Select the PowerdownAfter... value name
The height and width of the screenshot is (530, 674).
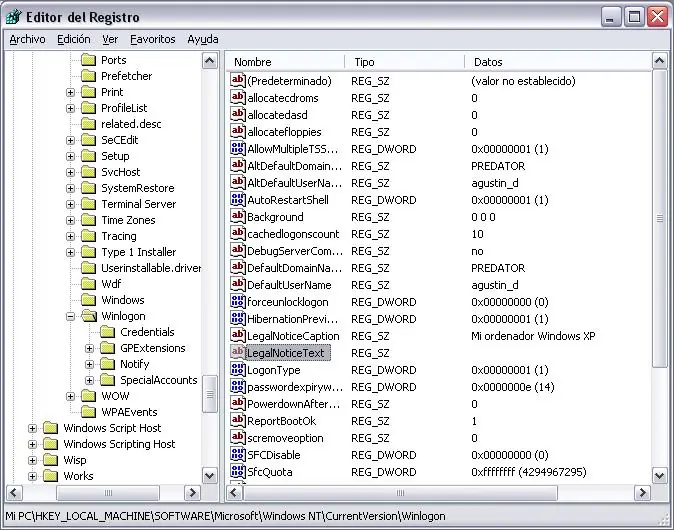[294, 404]
